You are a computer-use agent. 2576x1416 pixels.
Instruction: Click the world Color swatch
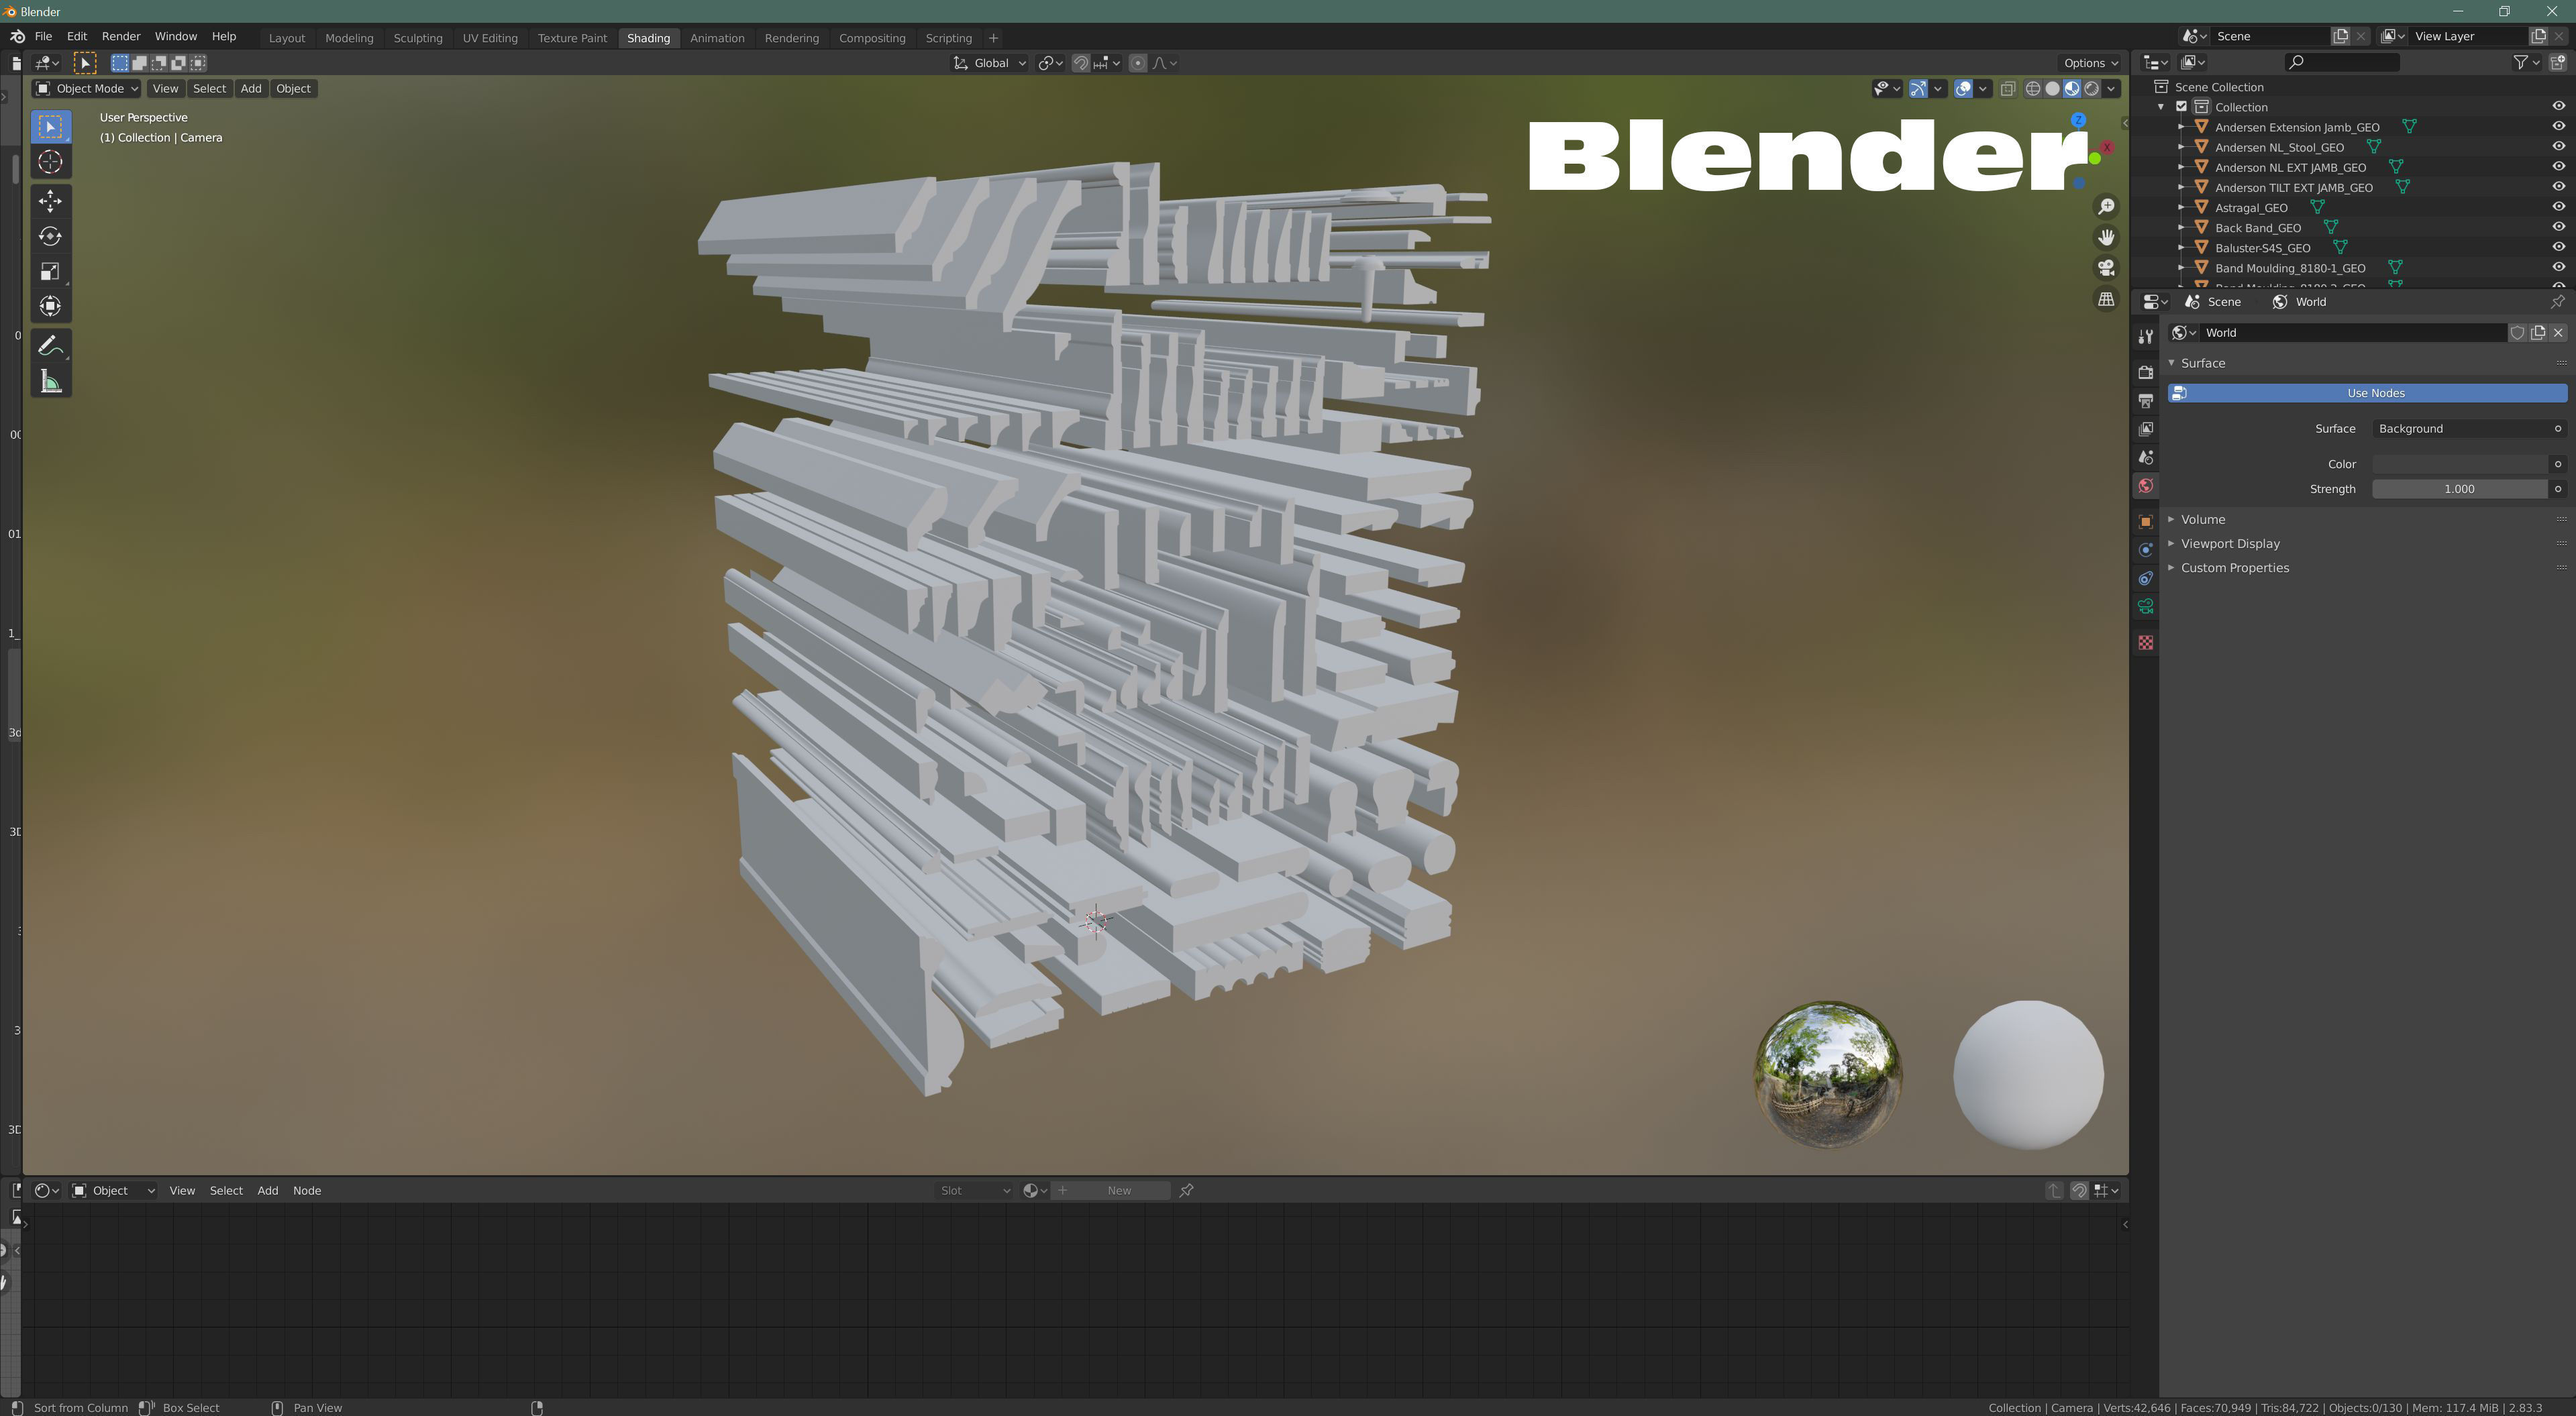click(2459, 464)
